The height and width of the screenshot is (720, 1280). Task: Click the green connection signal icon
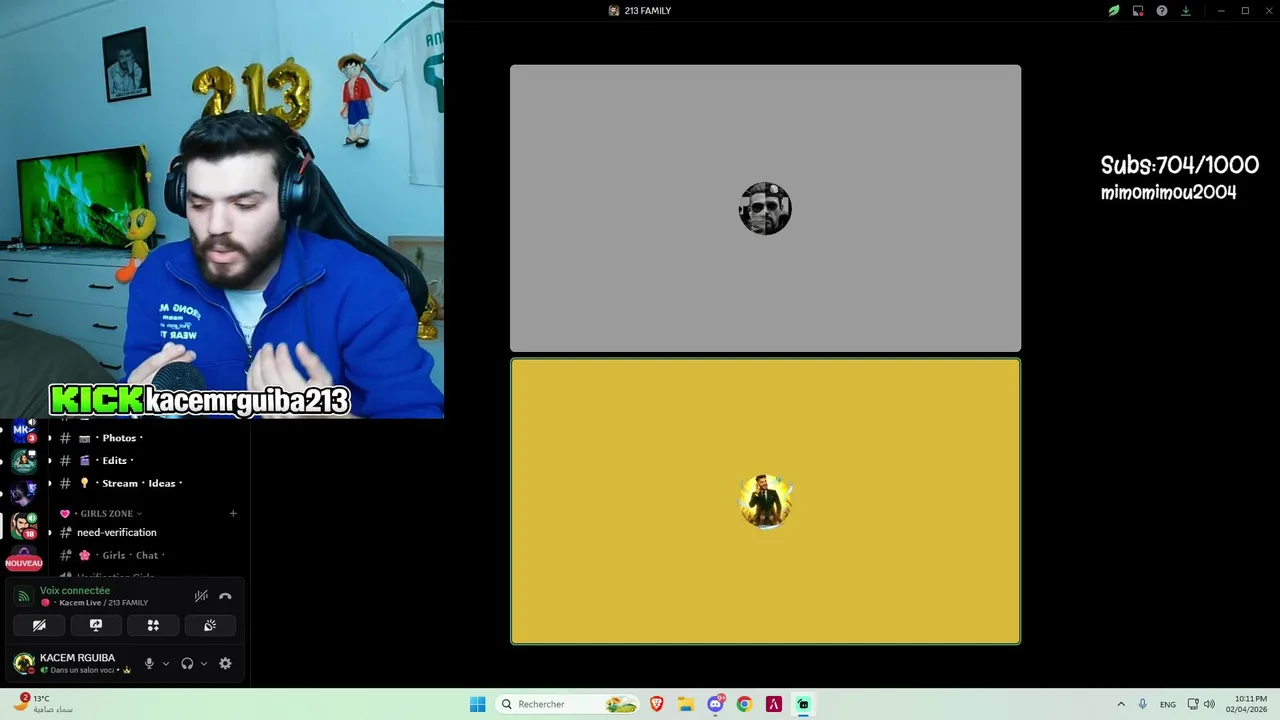tap(24, 596)
